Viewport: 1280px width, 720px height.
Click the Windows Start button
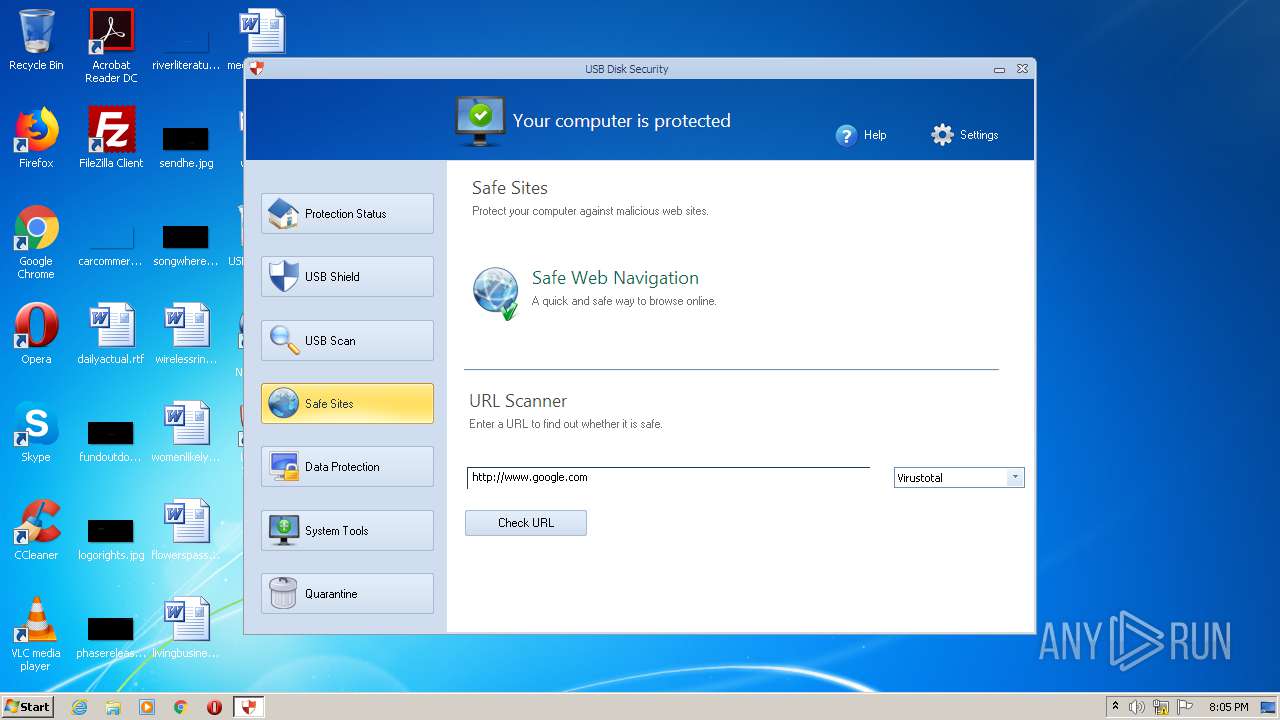[28, 706]
